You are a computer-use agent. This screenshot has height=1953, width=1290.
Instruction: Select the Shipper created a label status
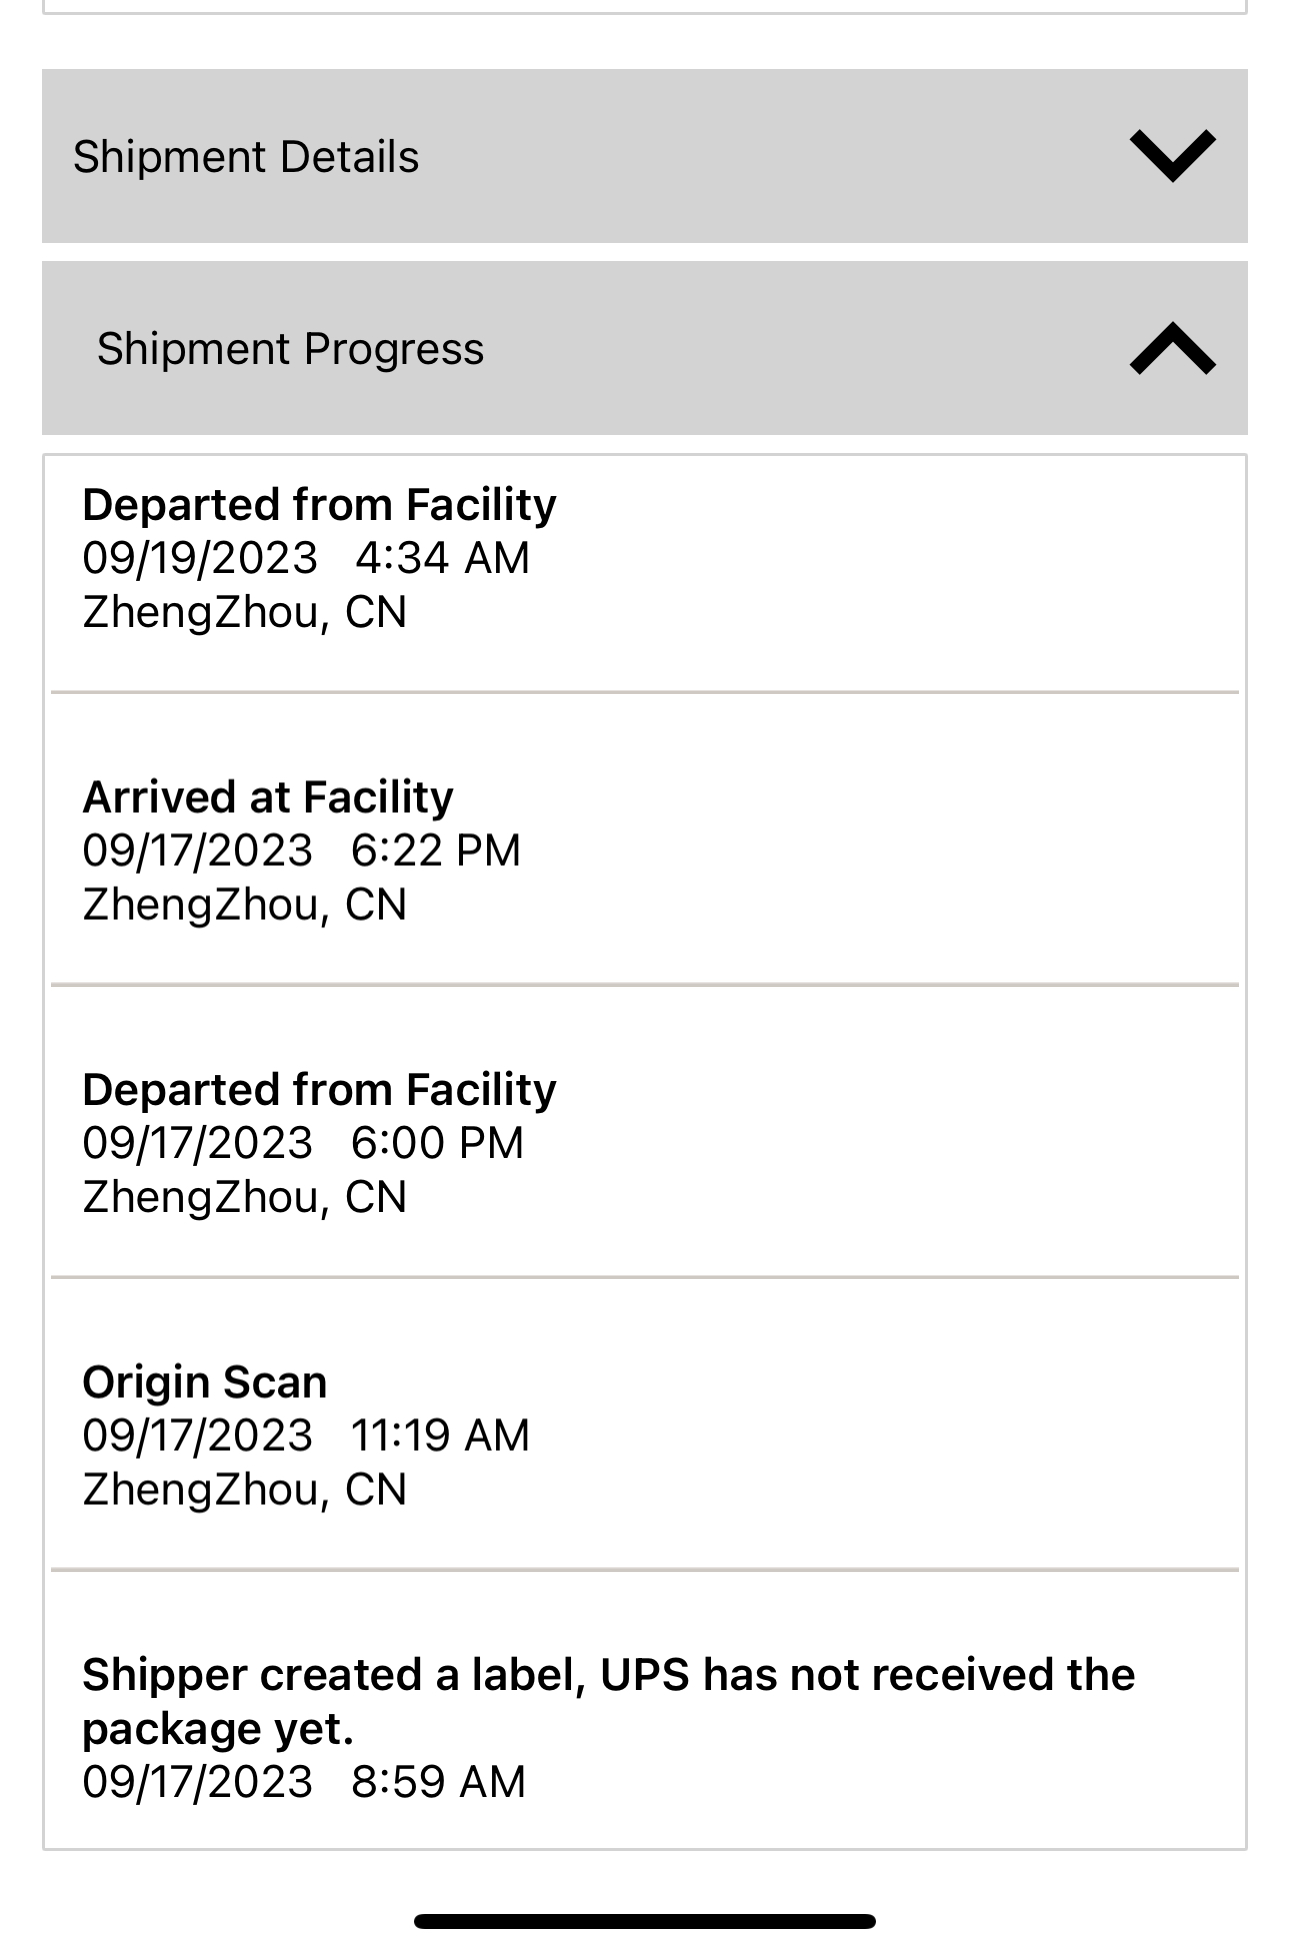(608, 1701)
